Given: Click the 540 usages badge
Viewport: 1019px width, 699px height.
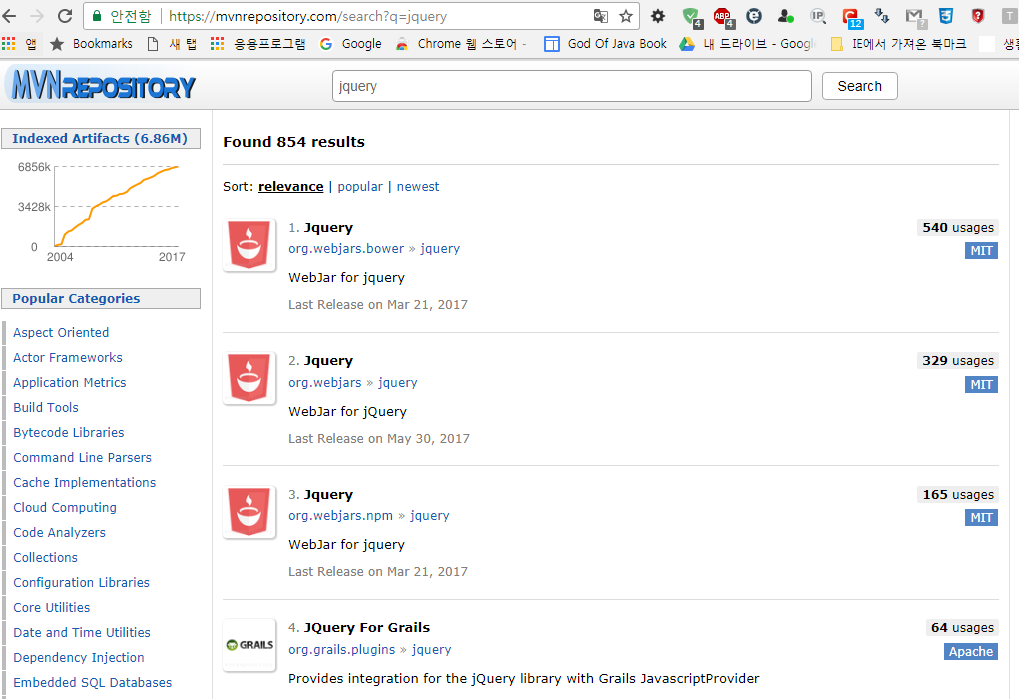Looking at the screenshot, I should (957, 227).
